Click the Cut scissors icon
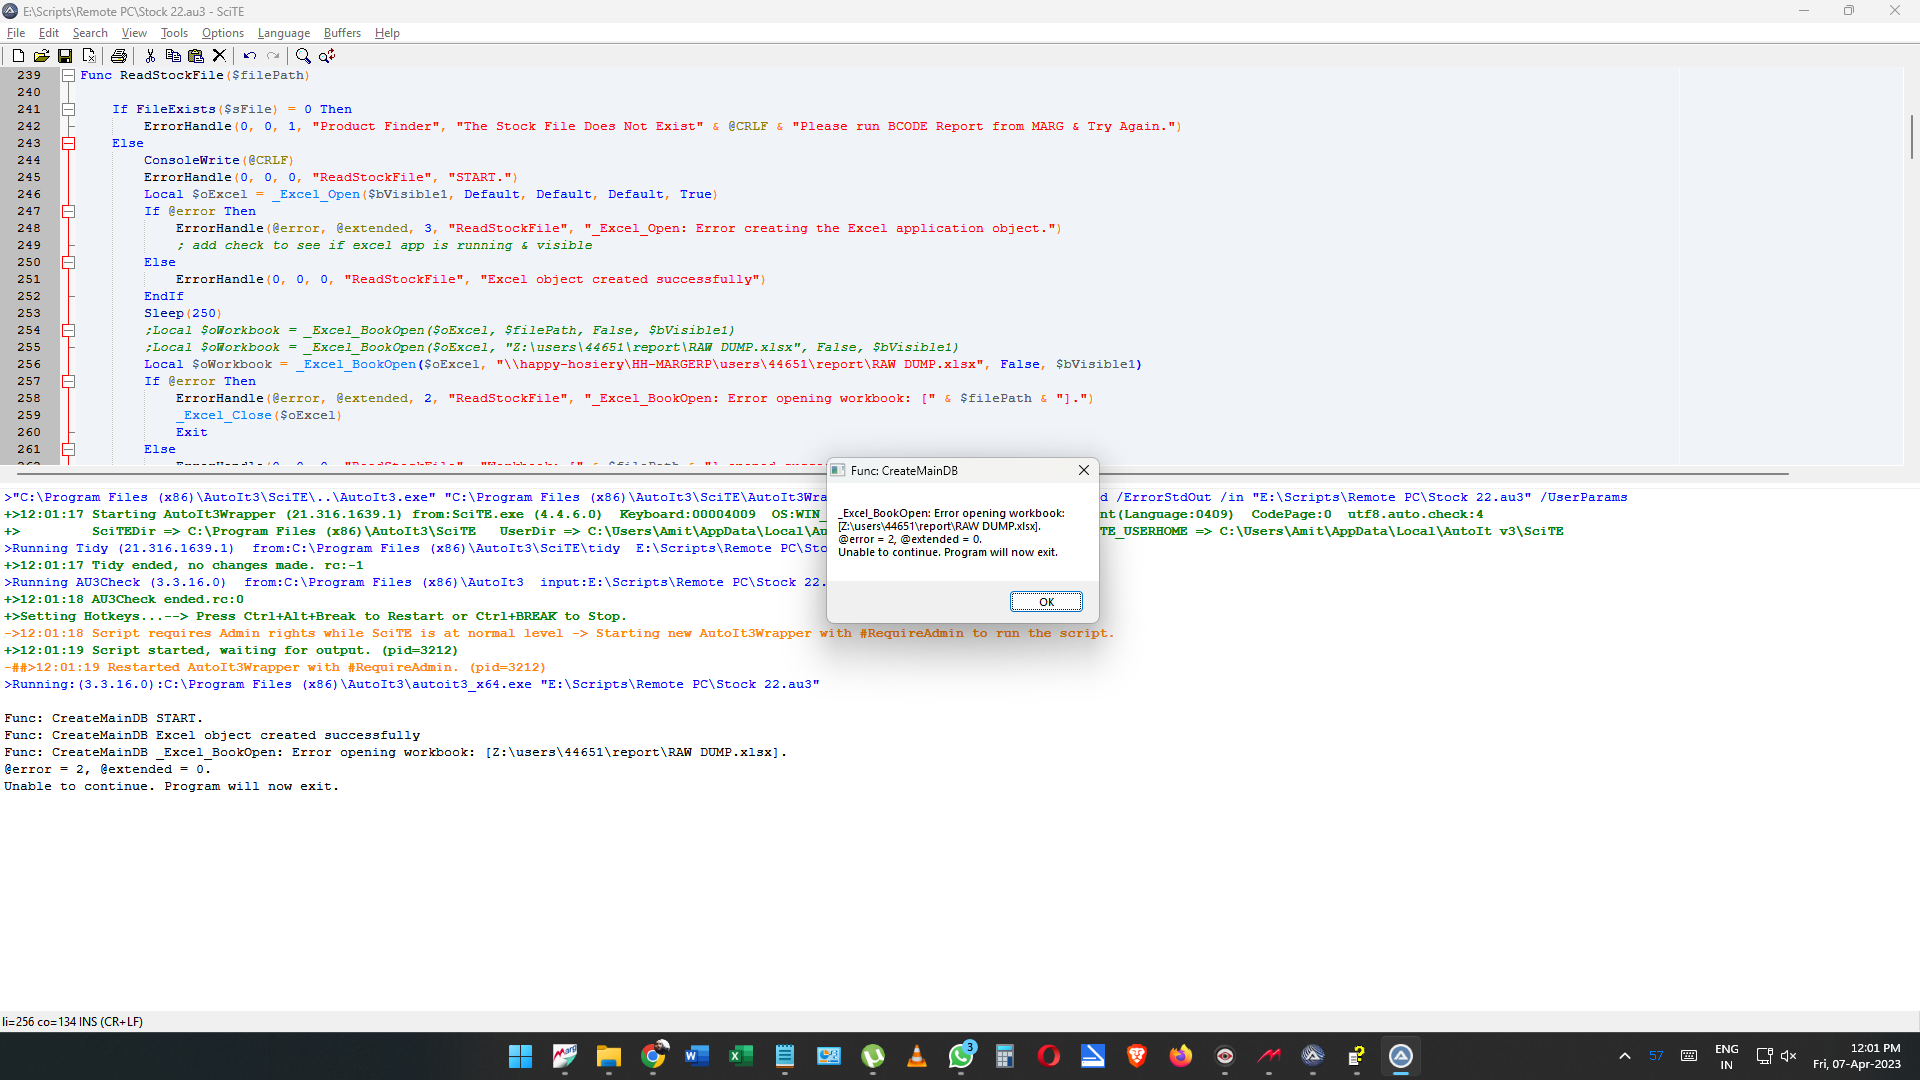This screenshot has width=1920, height=1080. [x=150, y=56]
